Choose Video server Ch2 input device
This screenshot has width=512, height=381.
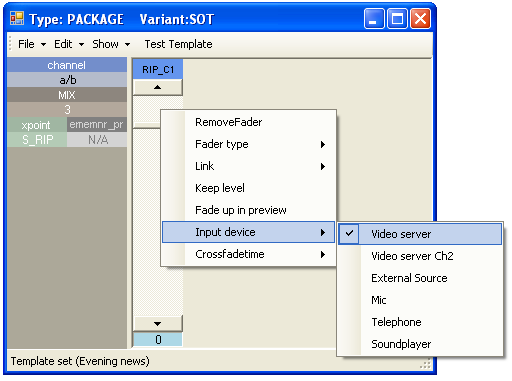coord(420,256)
